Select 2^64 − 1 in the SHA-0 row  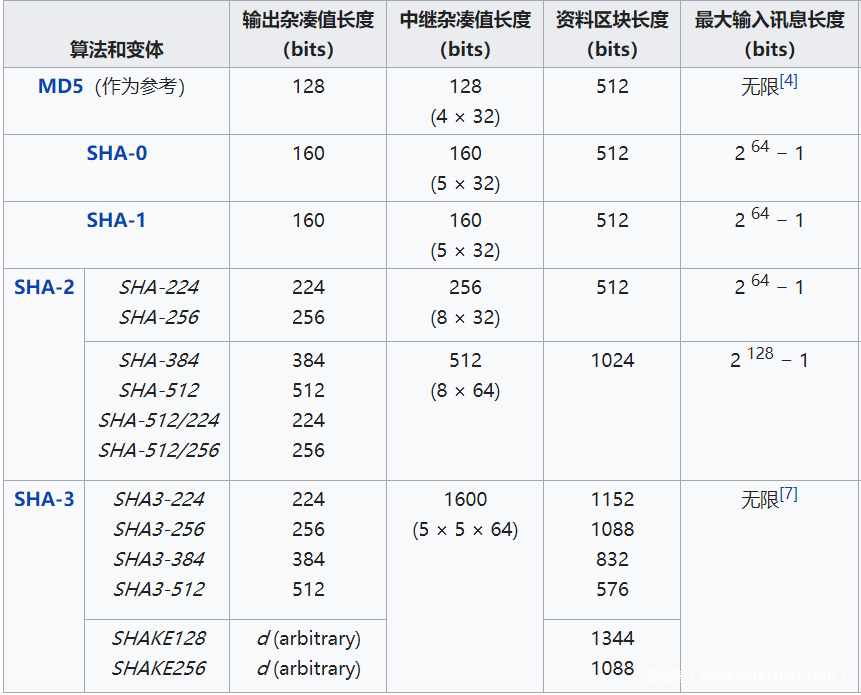click(769, 151)
